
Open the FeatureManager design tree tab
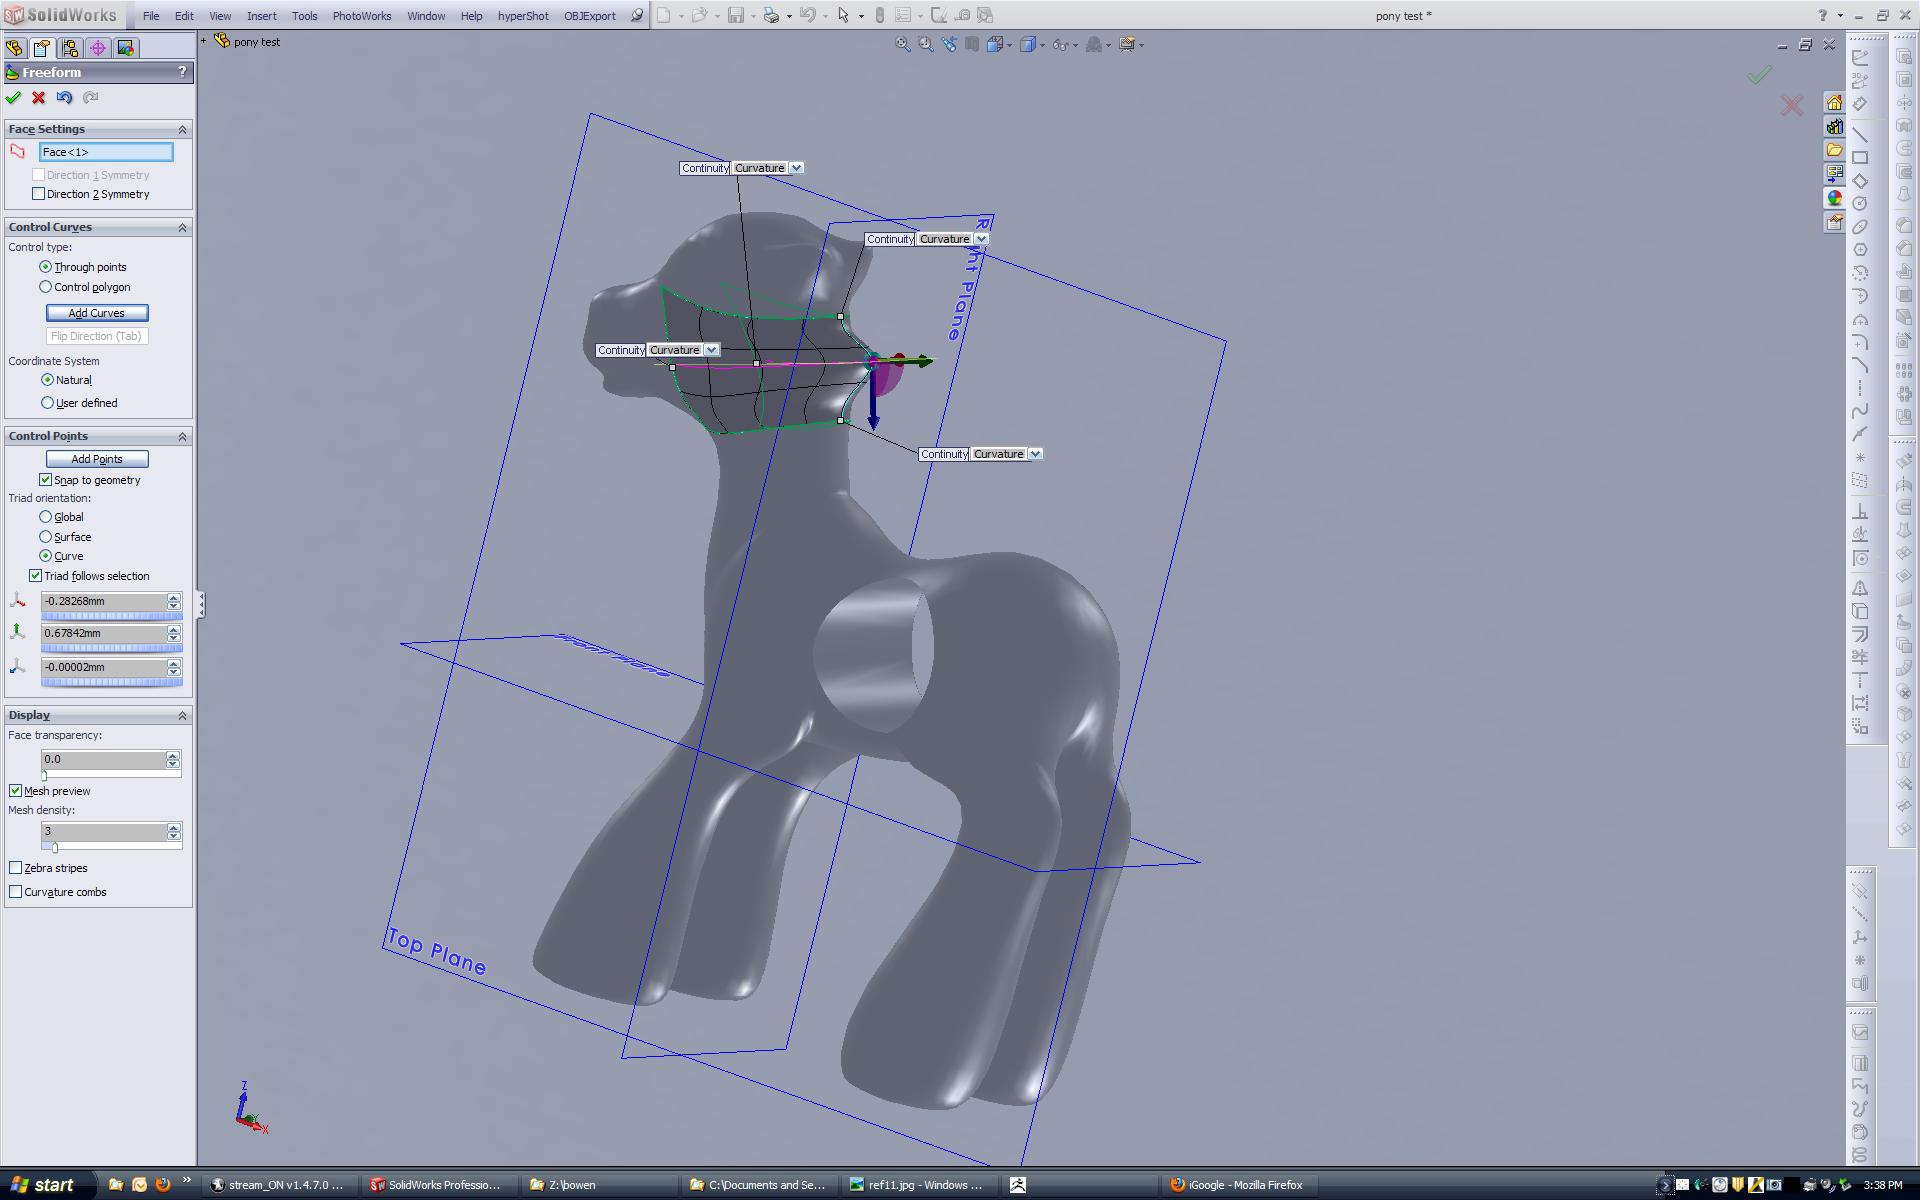tap(14, 48)
